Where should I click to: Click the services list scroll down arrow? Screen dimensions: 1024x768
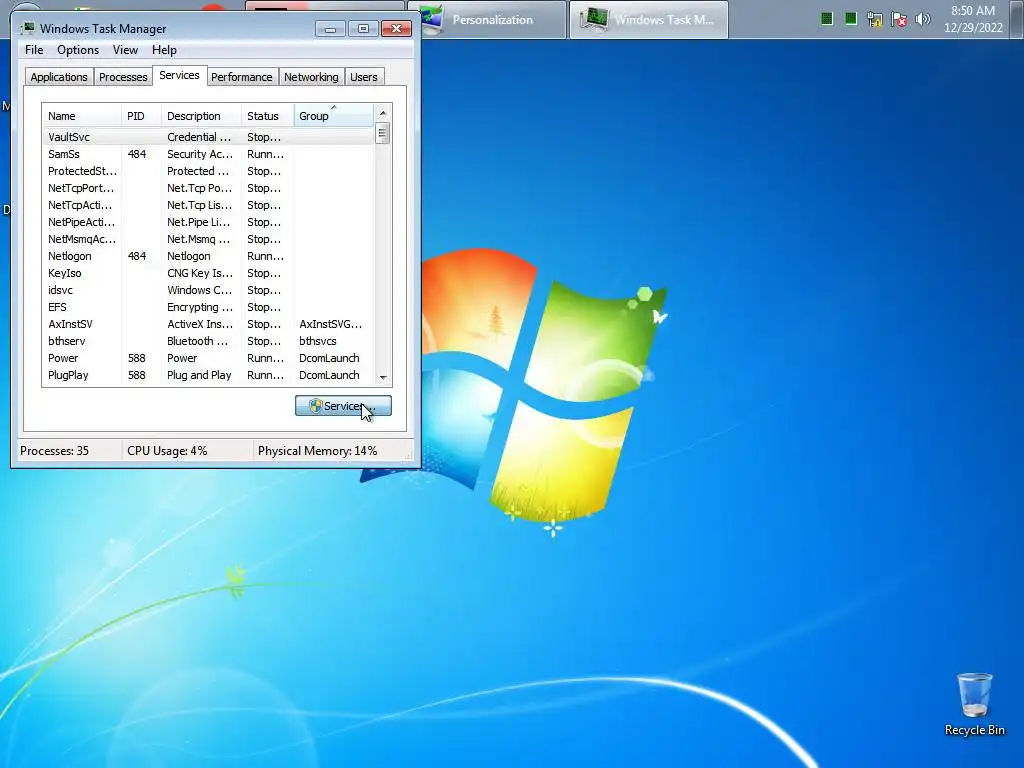tap(383, 377)
